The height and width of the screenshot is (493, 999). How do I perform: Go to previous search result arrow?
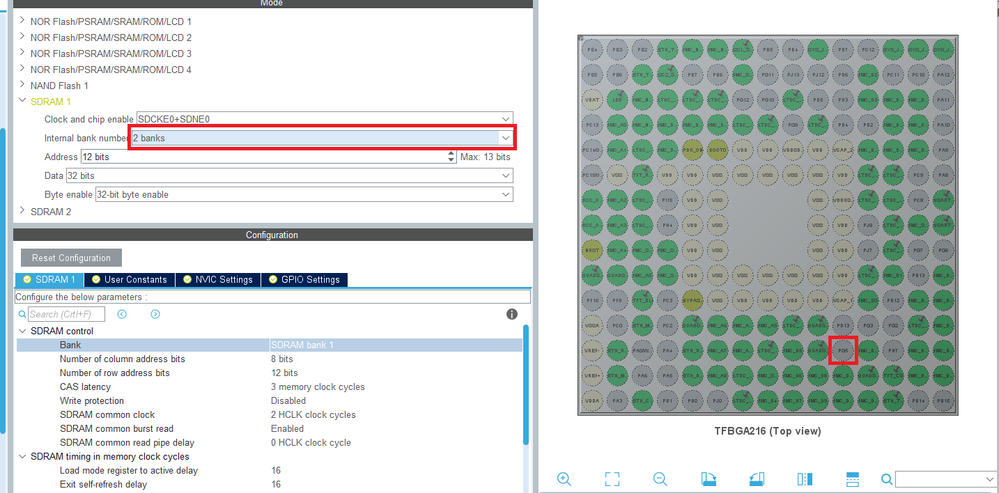coord(122,314)
